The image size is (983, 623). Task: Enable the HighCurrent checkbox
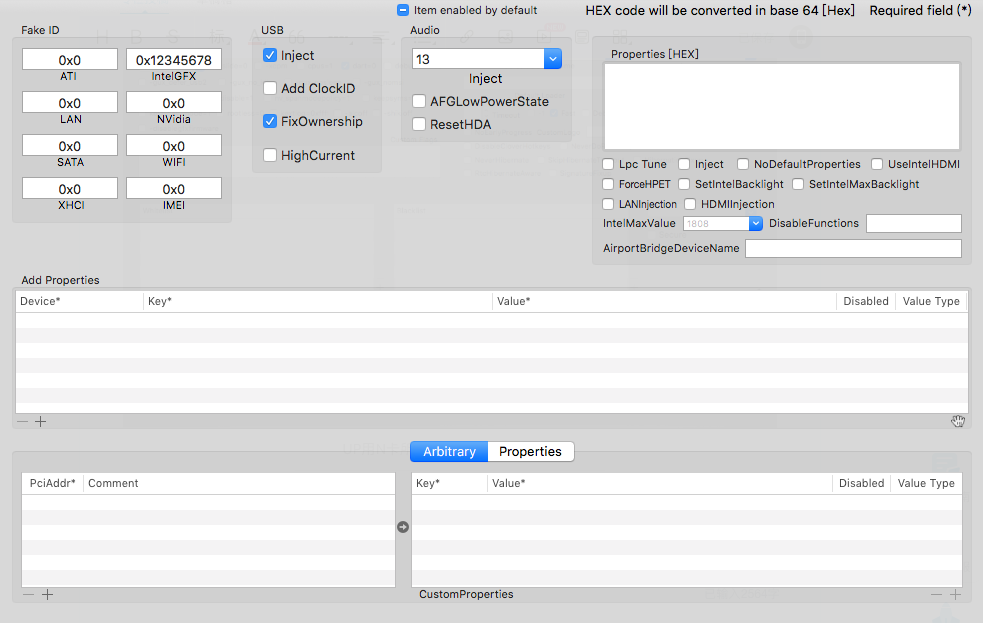pyautogui.click(x=270, y=155)
